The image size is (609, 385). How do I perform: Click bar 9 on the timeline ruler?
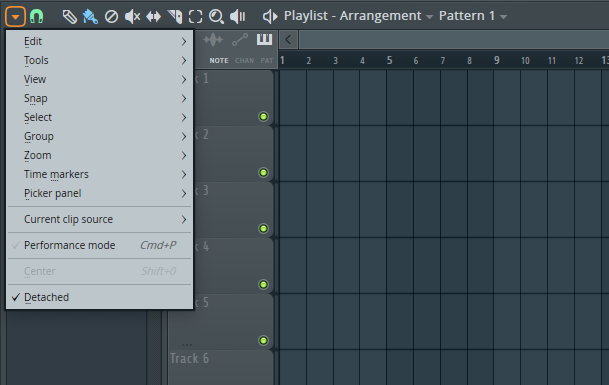click(497, 60)
